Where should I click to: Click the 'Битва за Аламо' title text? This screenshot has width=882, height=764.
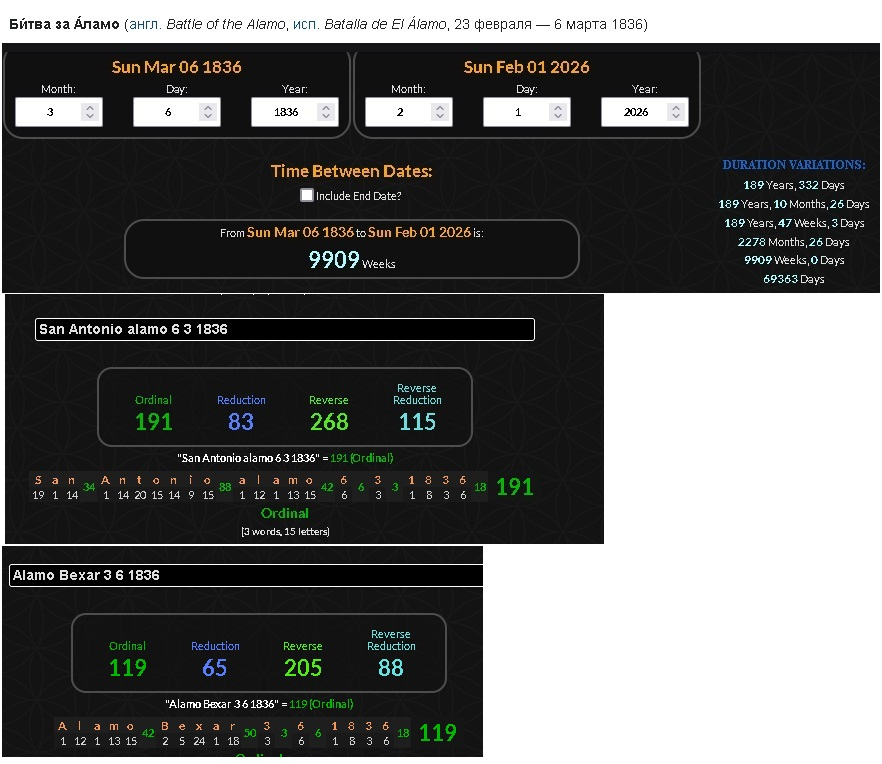64,24
